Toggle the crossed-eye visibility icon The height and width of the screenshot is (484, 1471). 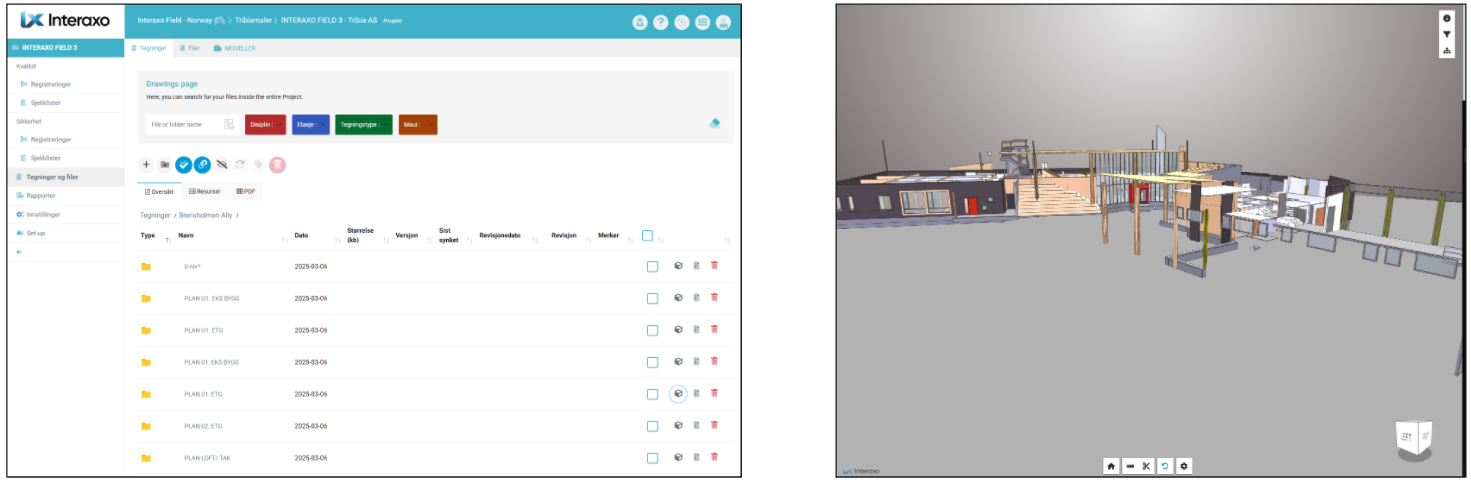tap(221, 164)
